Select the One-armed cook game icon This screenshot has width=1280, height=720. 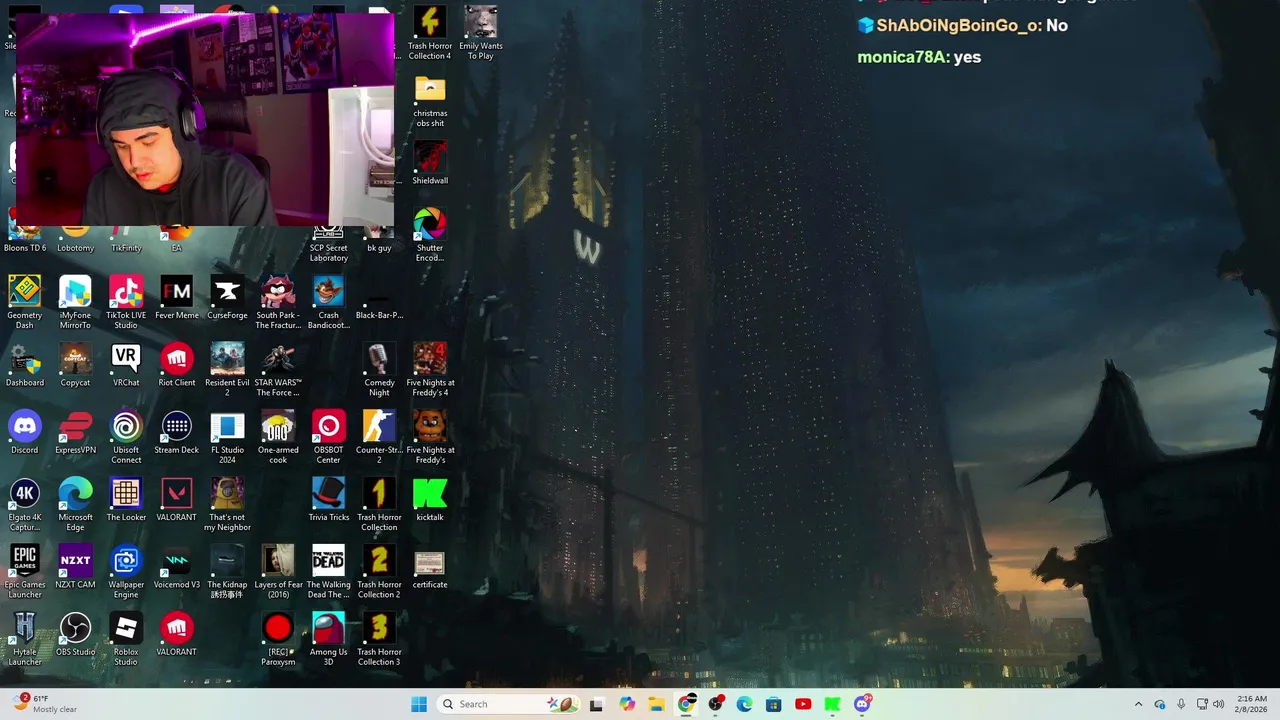(278, 437)
